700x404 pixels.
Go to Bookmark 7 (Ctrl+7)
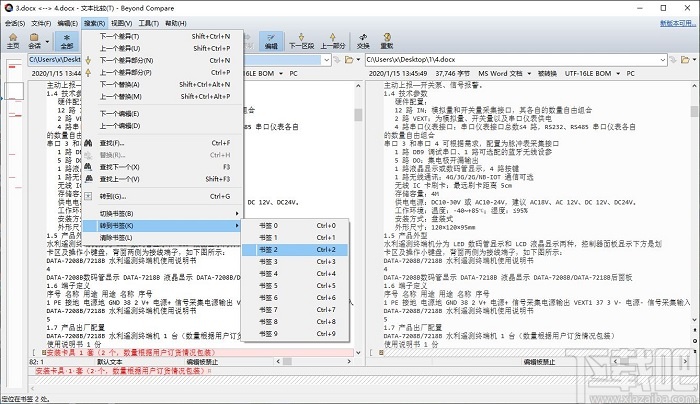pos(295,310)
